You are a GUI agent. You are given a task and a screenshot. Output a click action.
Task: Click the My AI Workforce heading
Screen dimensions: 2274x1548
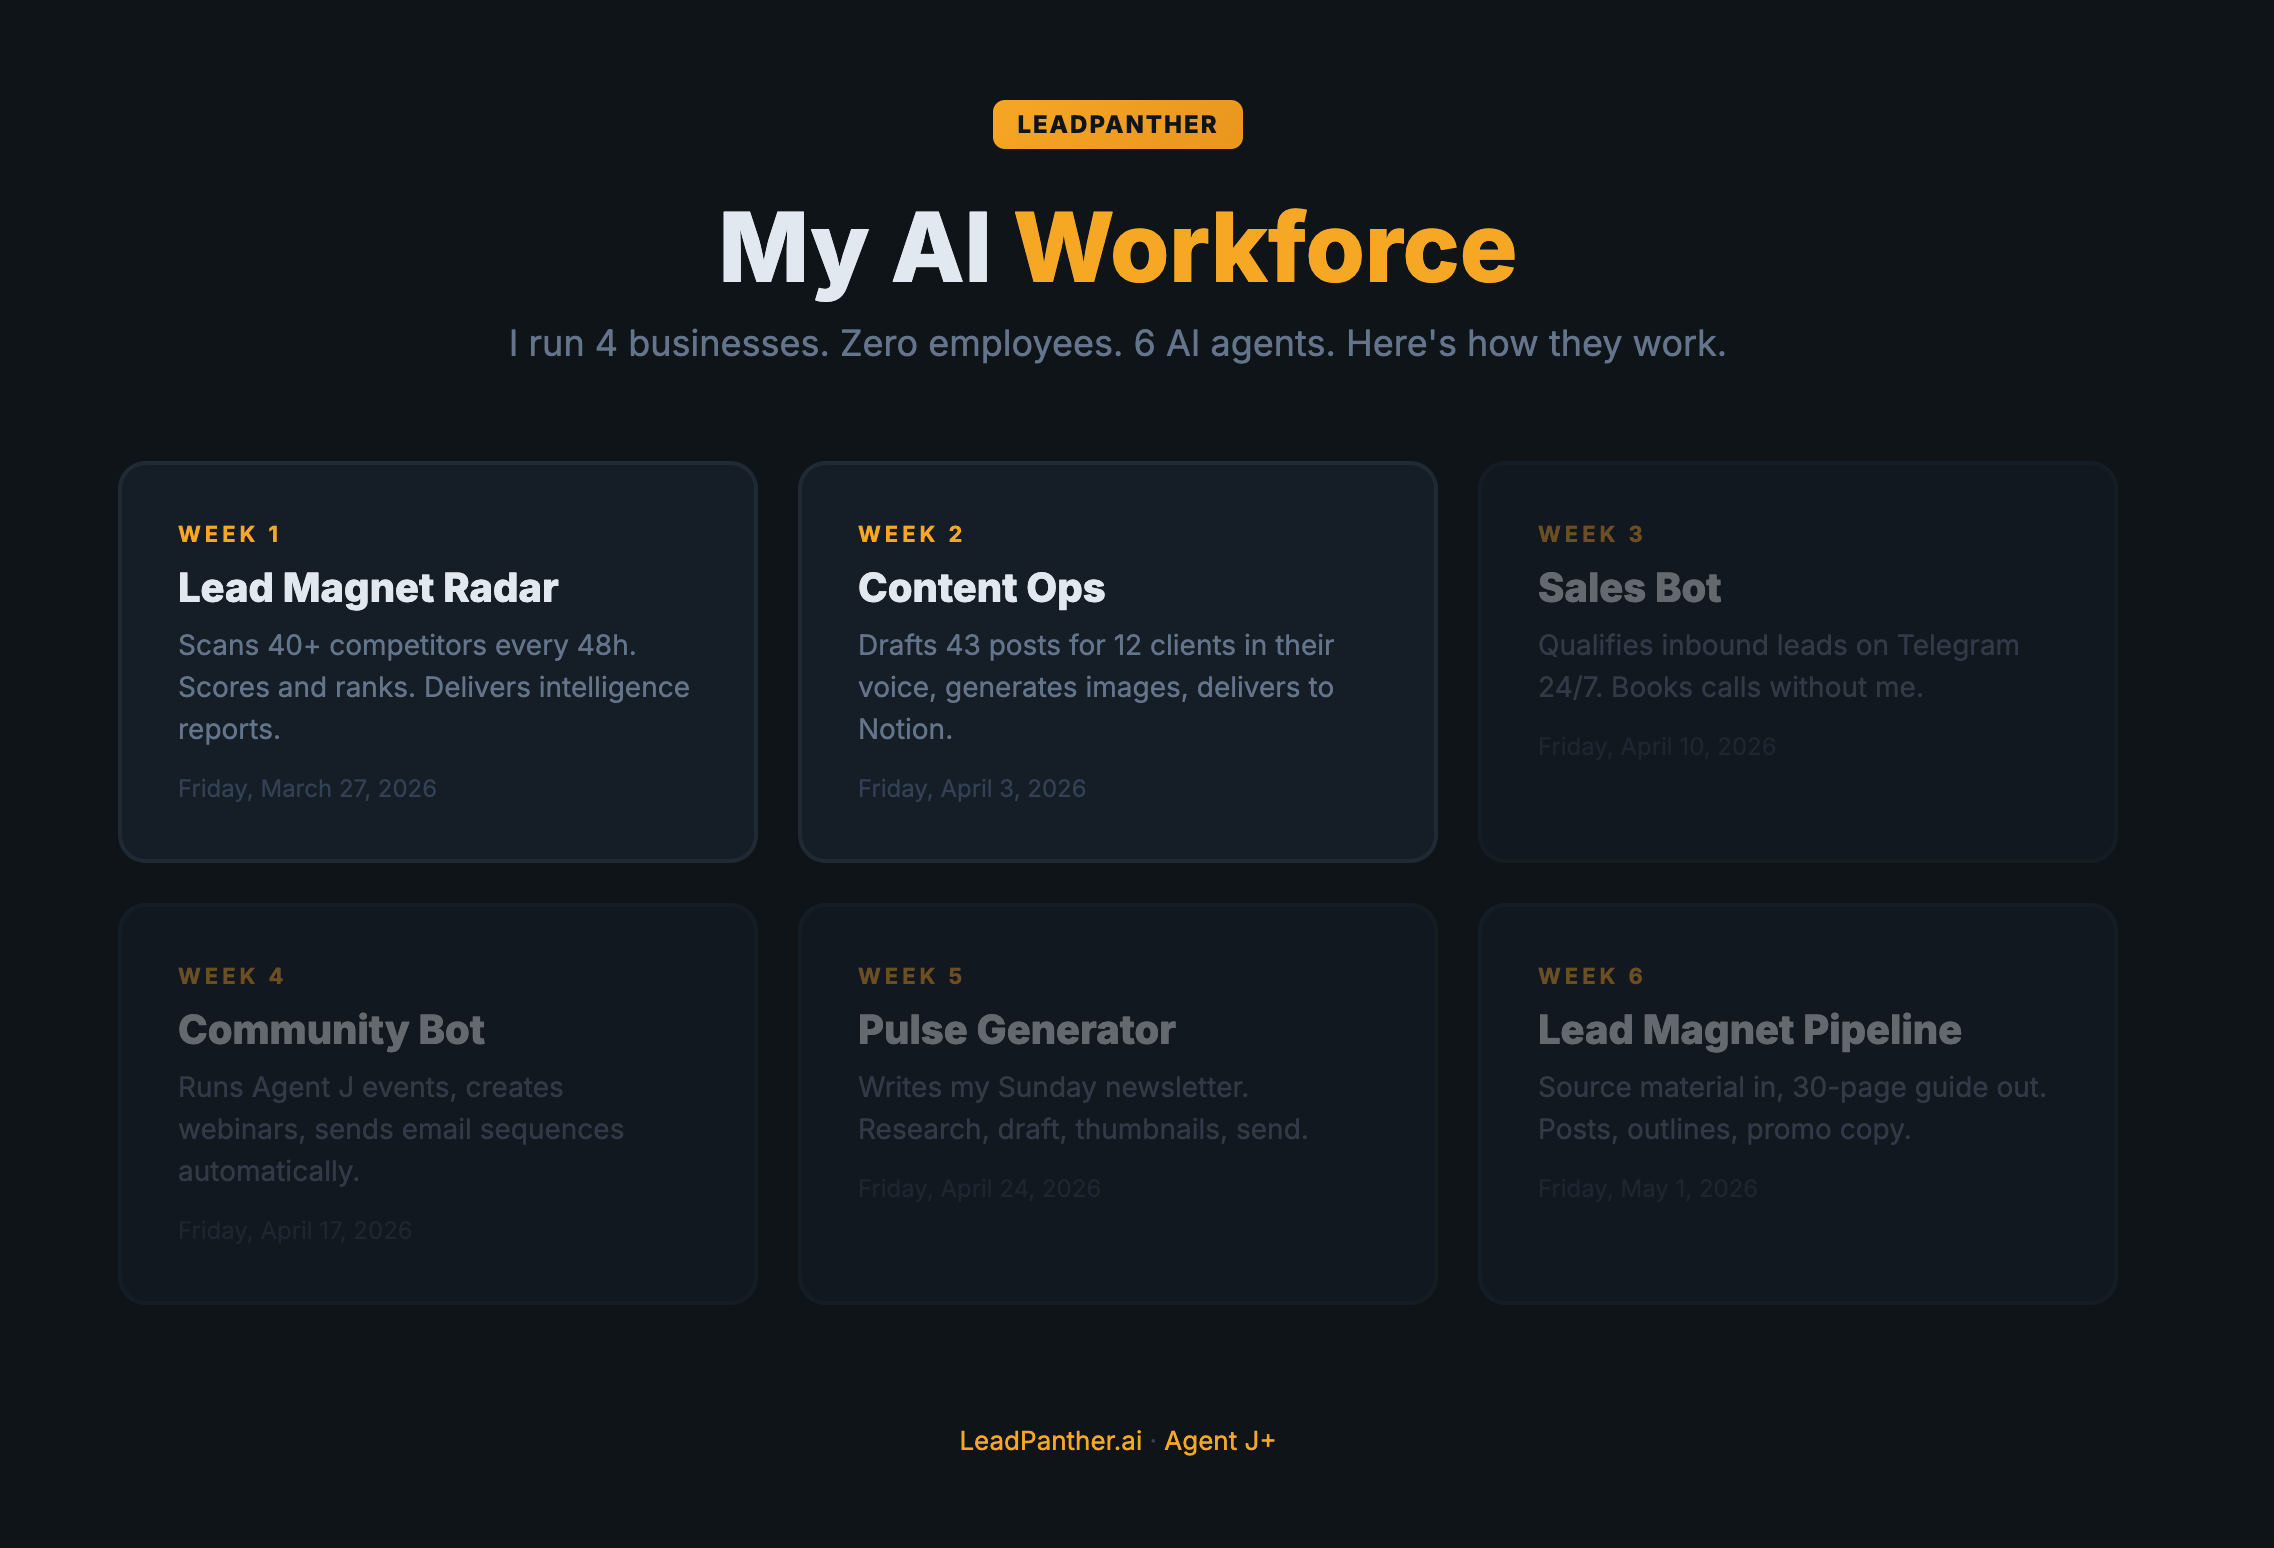pos(1117,248)
